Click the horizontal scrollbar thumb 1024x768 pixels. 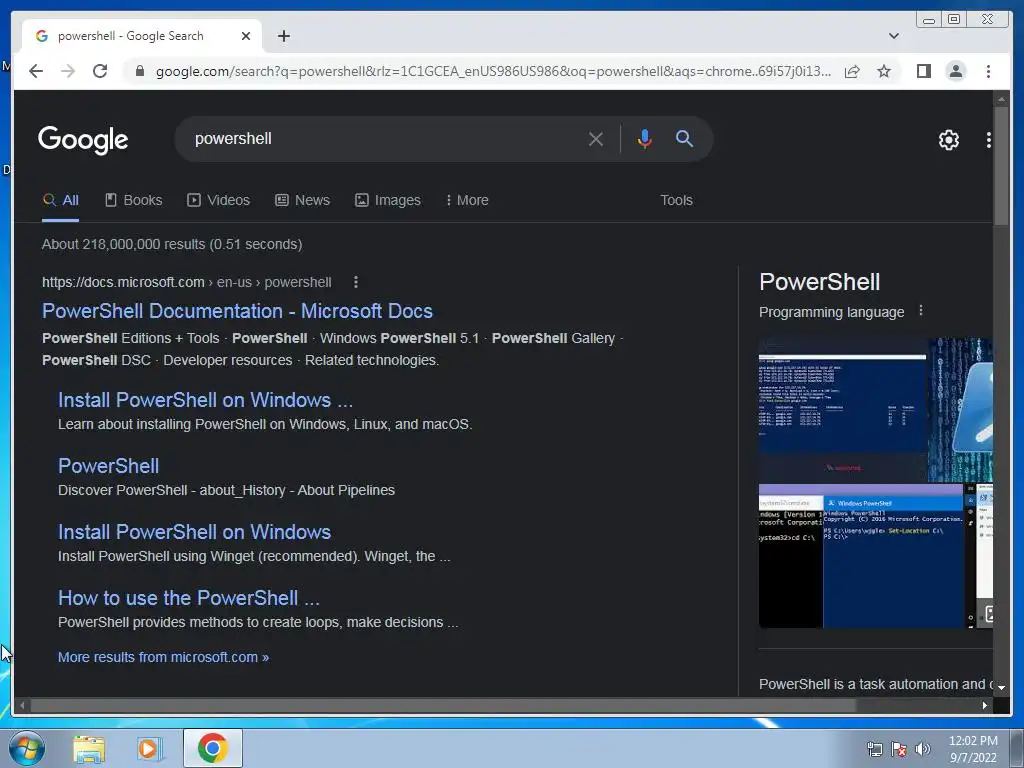443,705
